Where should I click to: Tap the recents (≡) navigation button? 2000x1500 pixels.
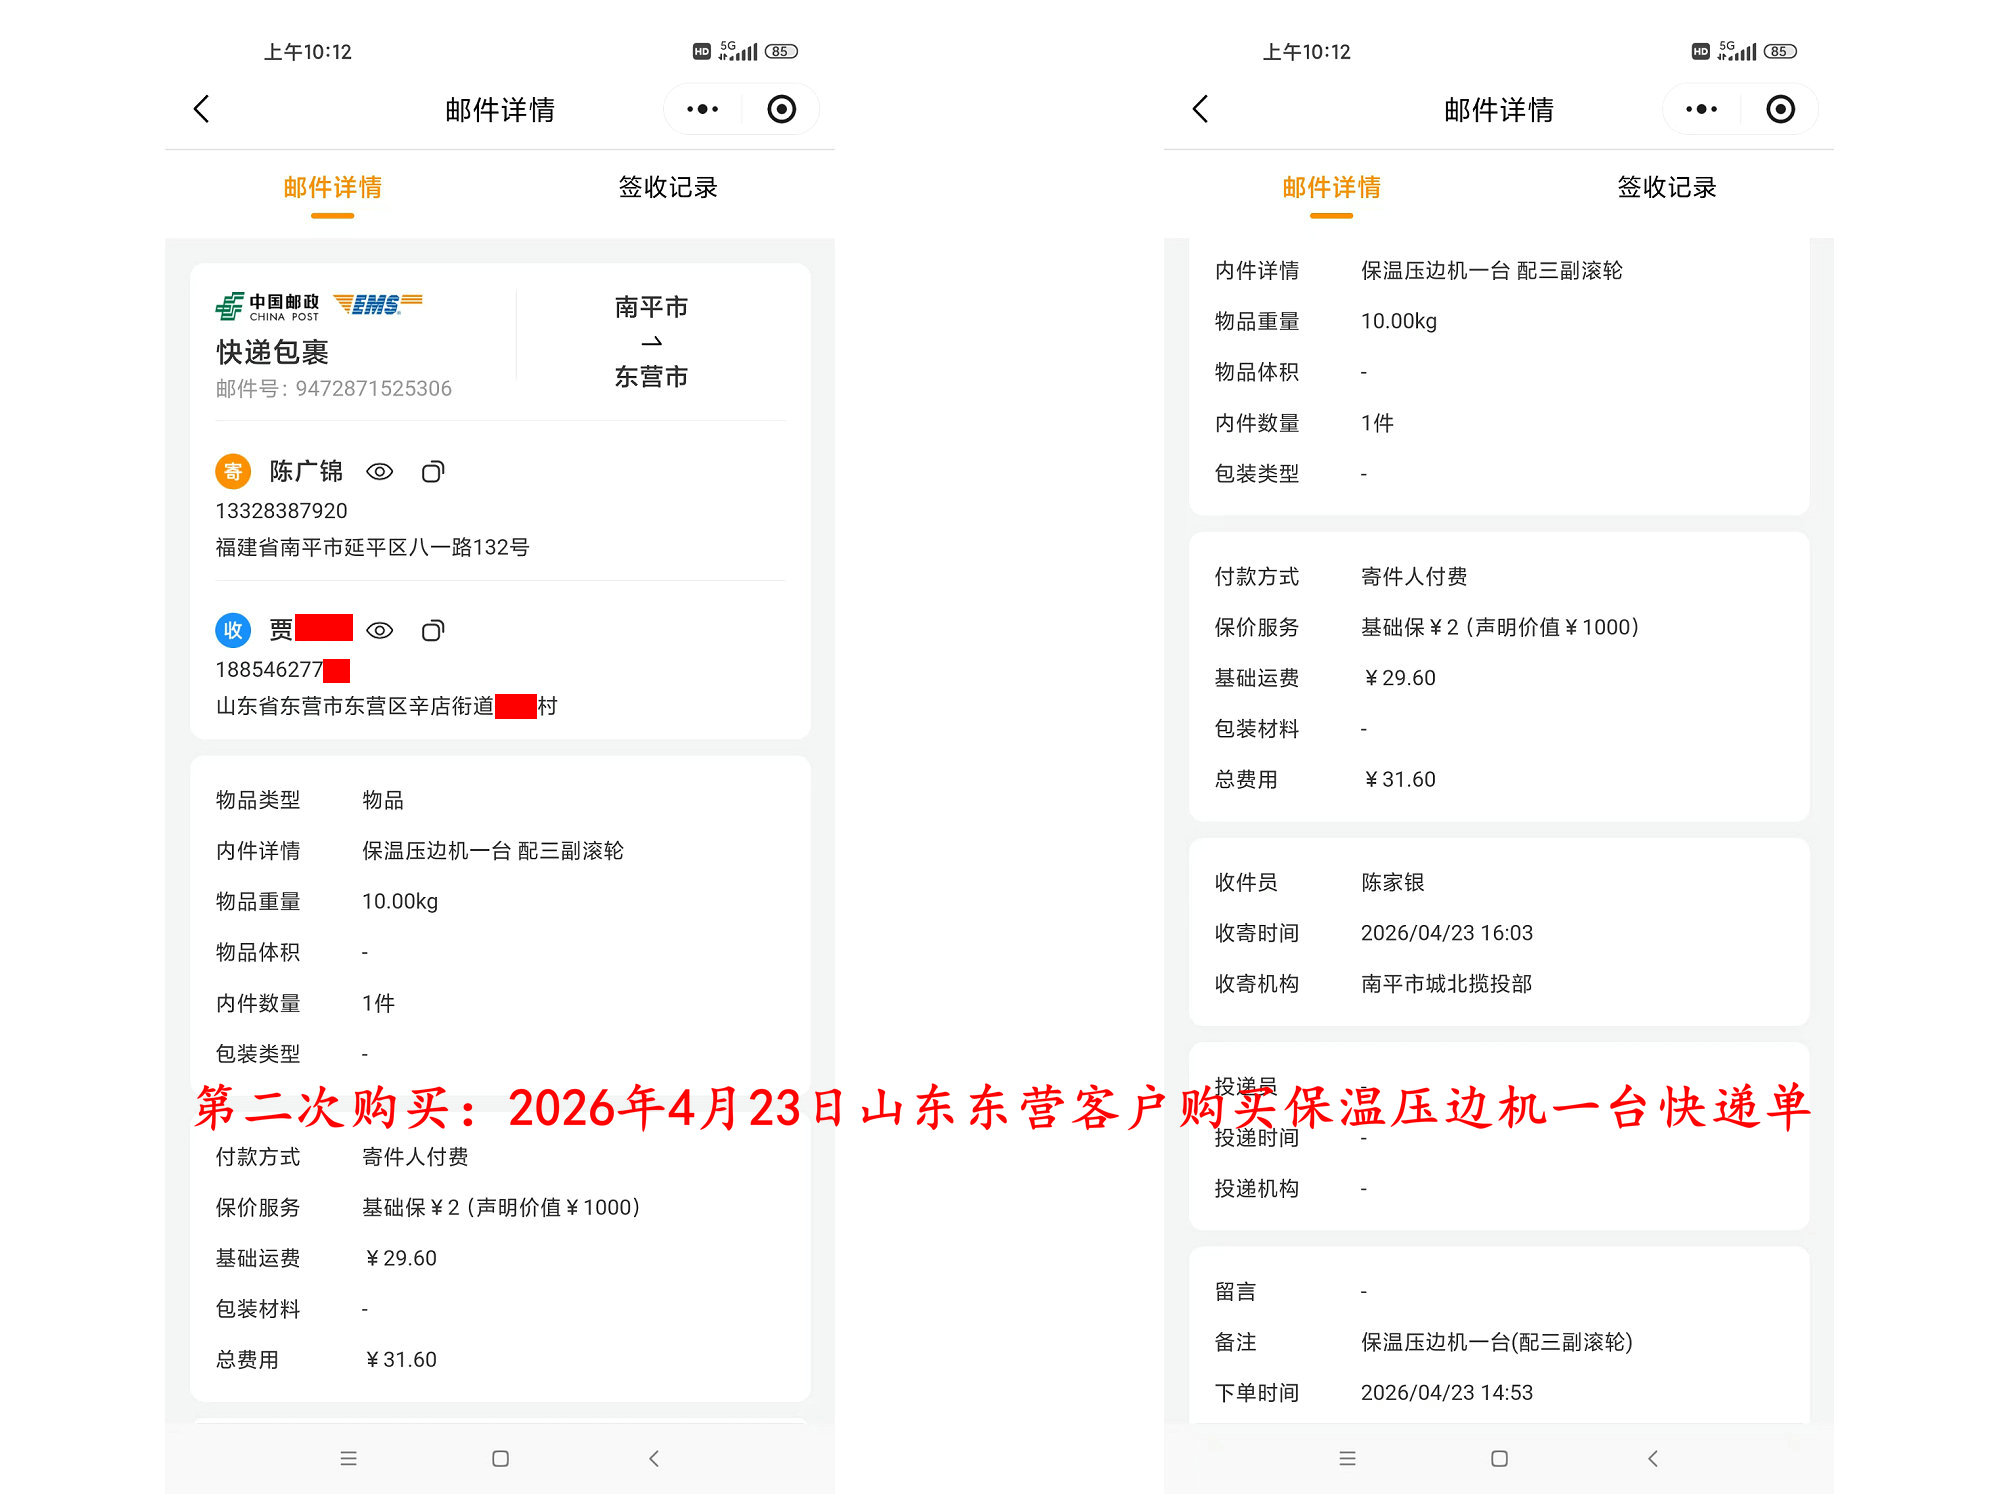point(348,1458)
